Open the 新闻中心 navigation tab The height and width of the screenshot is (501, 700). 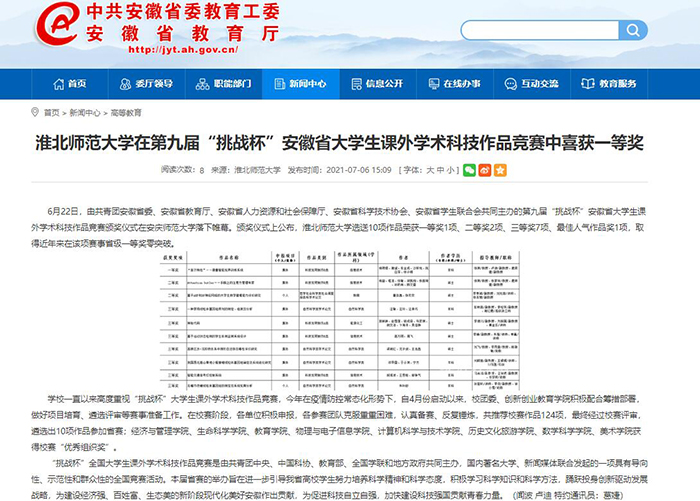[x=301, y=84]
